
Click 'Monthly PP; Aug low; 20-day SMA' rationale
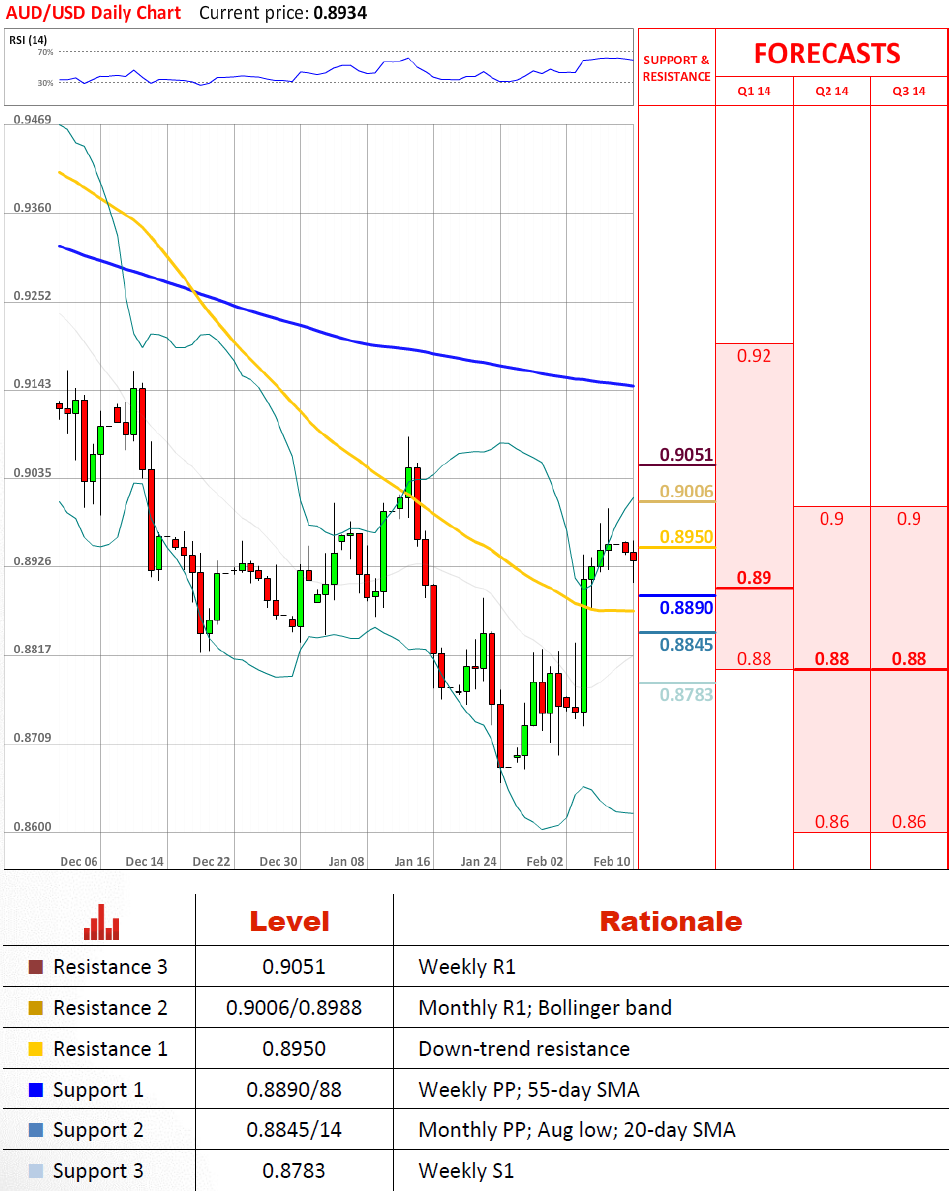tap(577, 1130)
